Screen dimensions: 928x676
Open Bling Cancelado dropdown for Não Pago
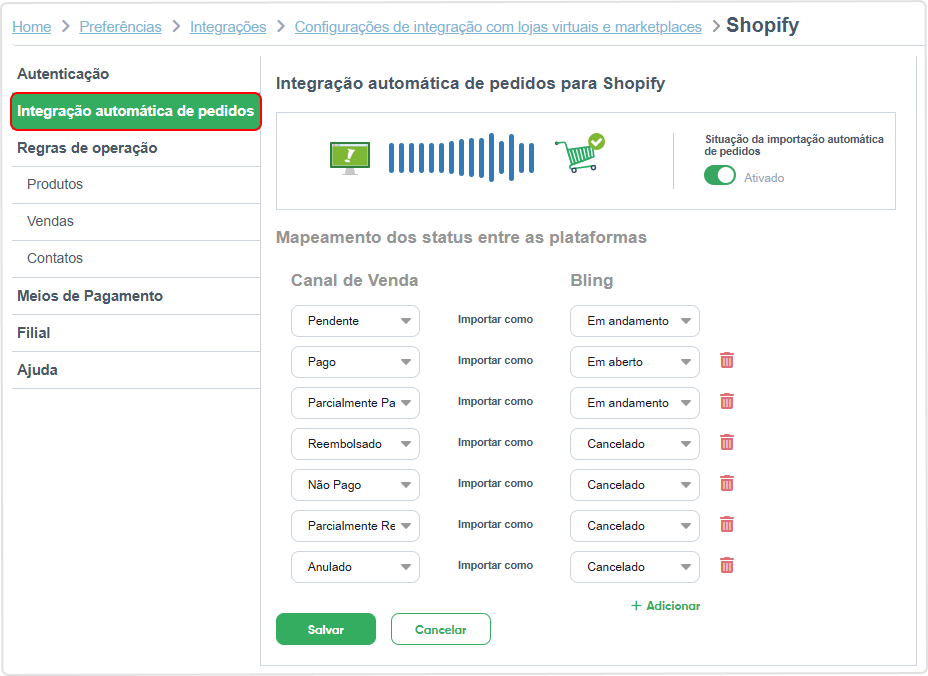(x=634, y=485)
